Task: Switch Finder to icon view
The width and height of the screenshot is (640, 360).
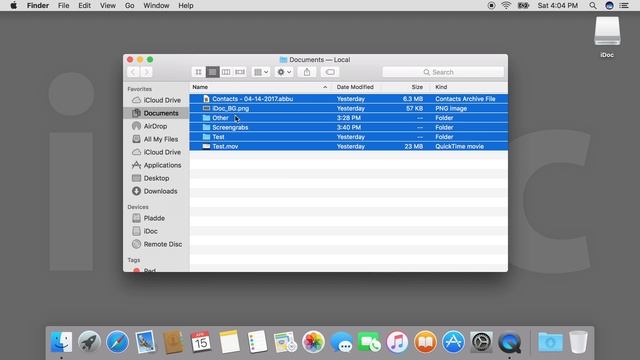Action: tap(198, 72)
